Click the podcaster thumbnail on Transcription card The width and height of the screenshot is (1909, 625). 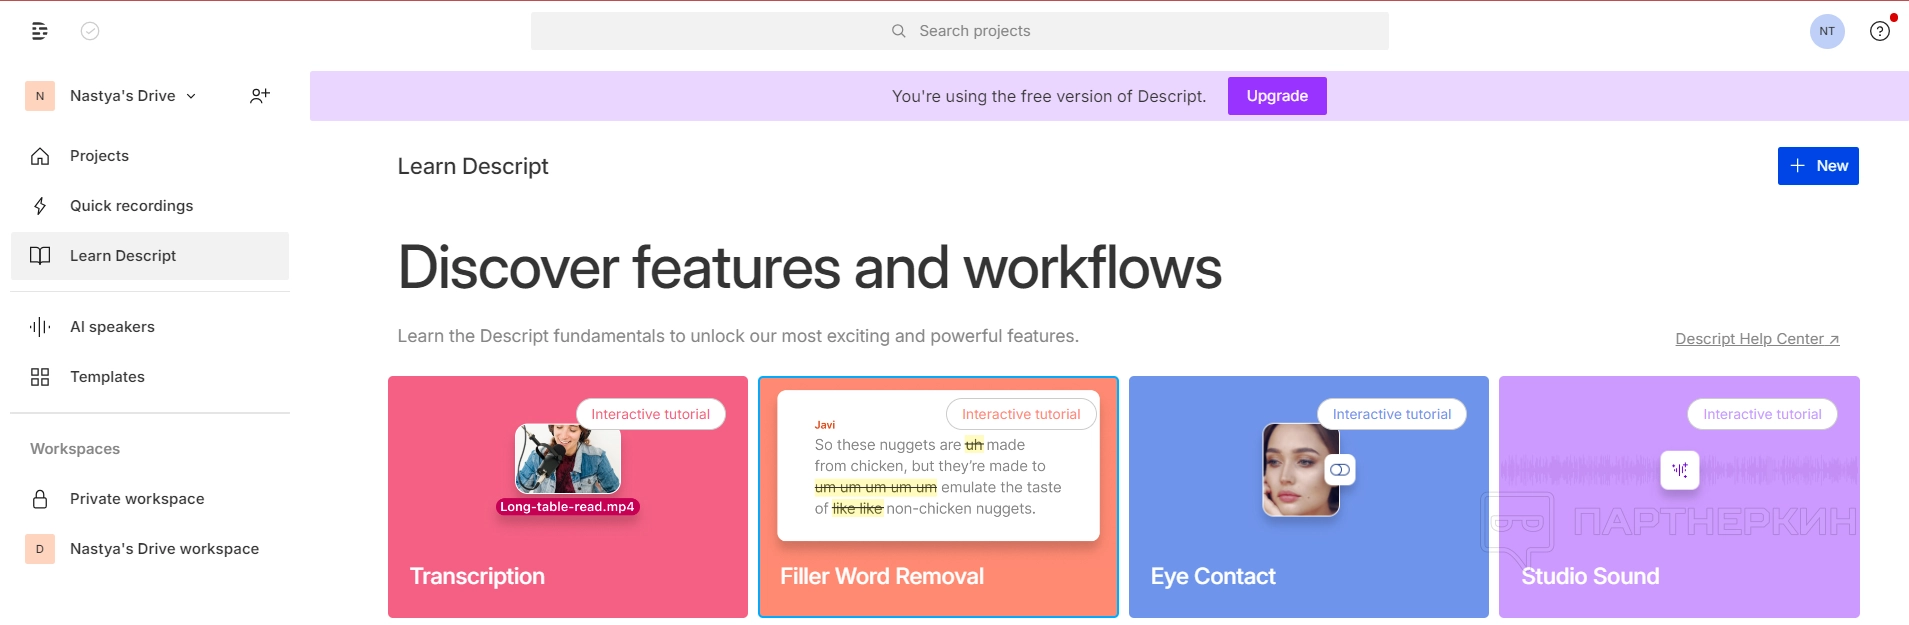[568, 459]
